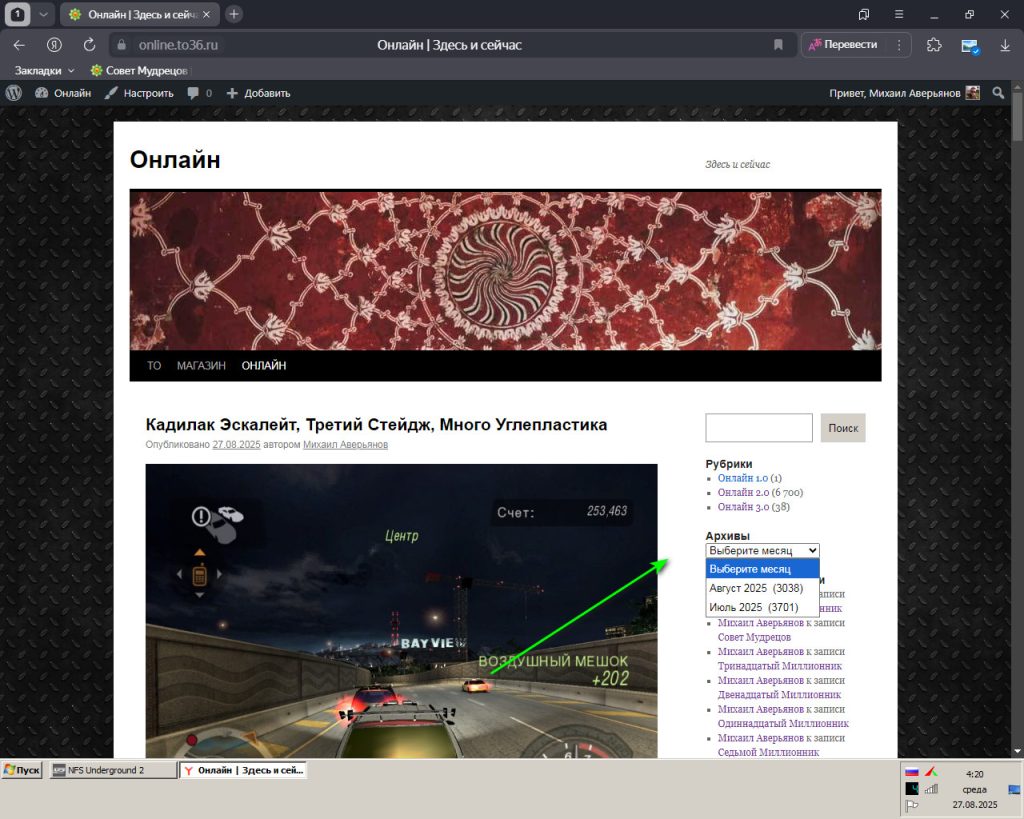Click the Поиск search button

coord(843,428)
